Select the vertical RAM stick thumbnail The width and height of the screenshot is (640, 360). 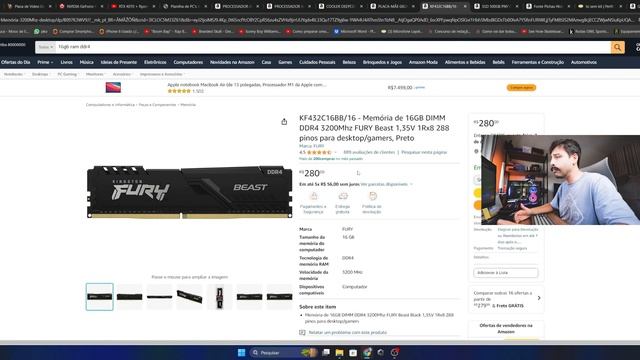pos(220,297)
